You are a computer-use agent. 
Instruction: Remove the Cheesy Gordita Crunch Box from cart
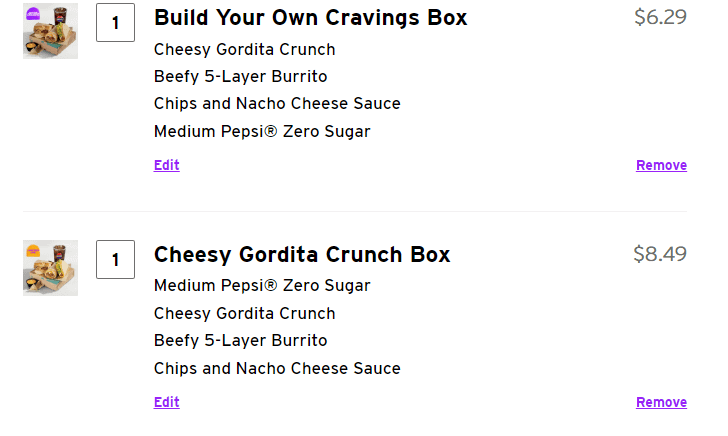[x=661, y=402]
